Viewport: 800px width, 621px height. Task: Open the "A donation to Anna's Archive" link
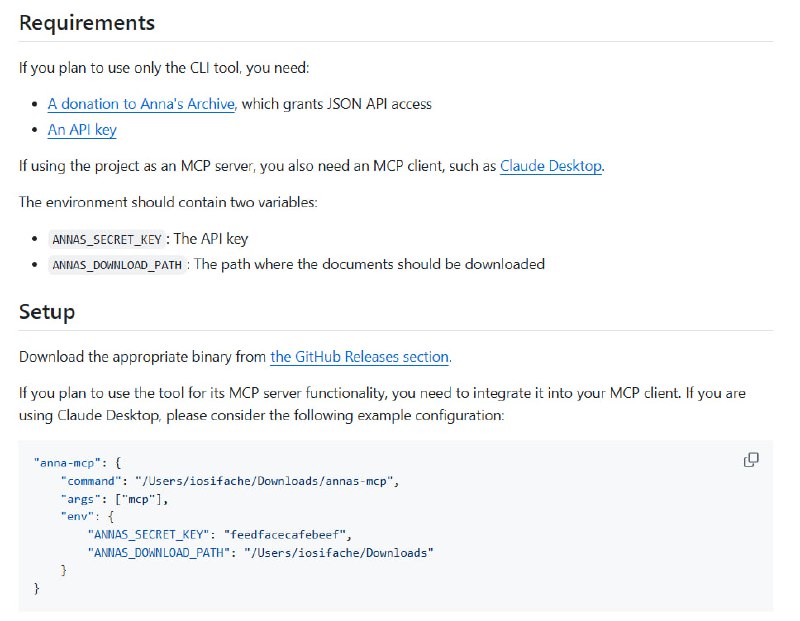click(141, 104)
